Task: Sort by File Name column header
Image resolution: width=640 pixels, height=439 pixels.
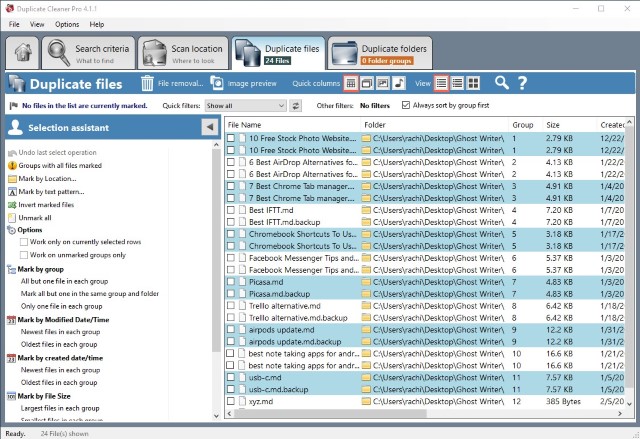Action: pyautogui.click(x=292, y=125)
